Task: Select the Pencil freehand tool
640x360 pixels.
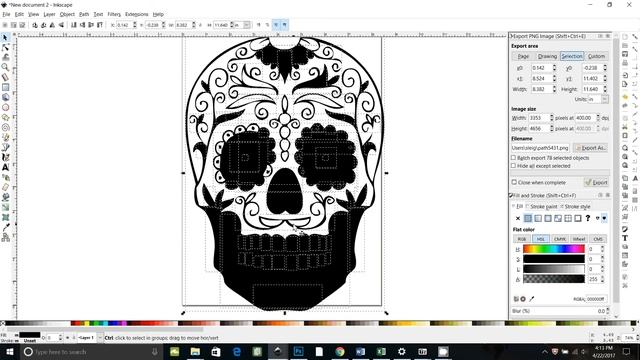Action: [5, 138]
